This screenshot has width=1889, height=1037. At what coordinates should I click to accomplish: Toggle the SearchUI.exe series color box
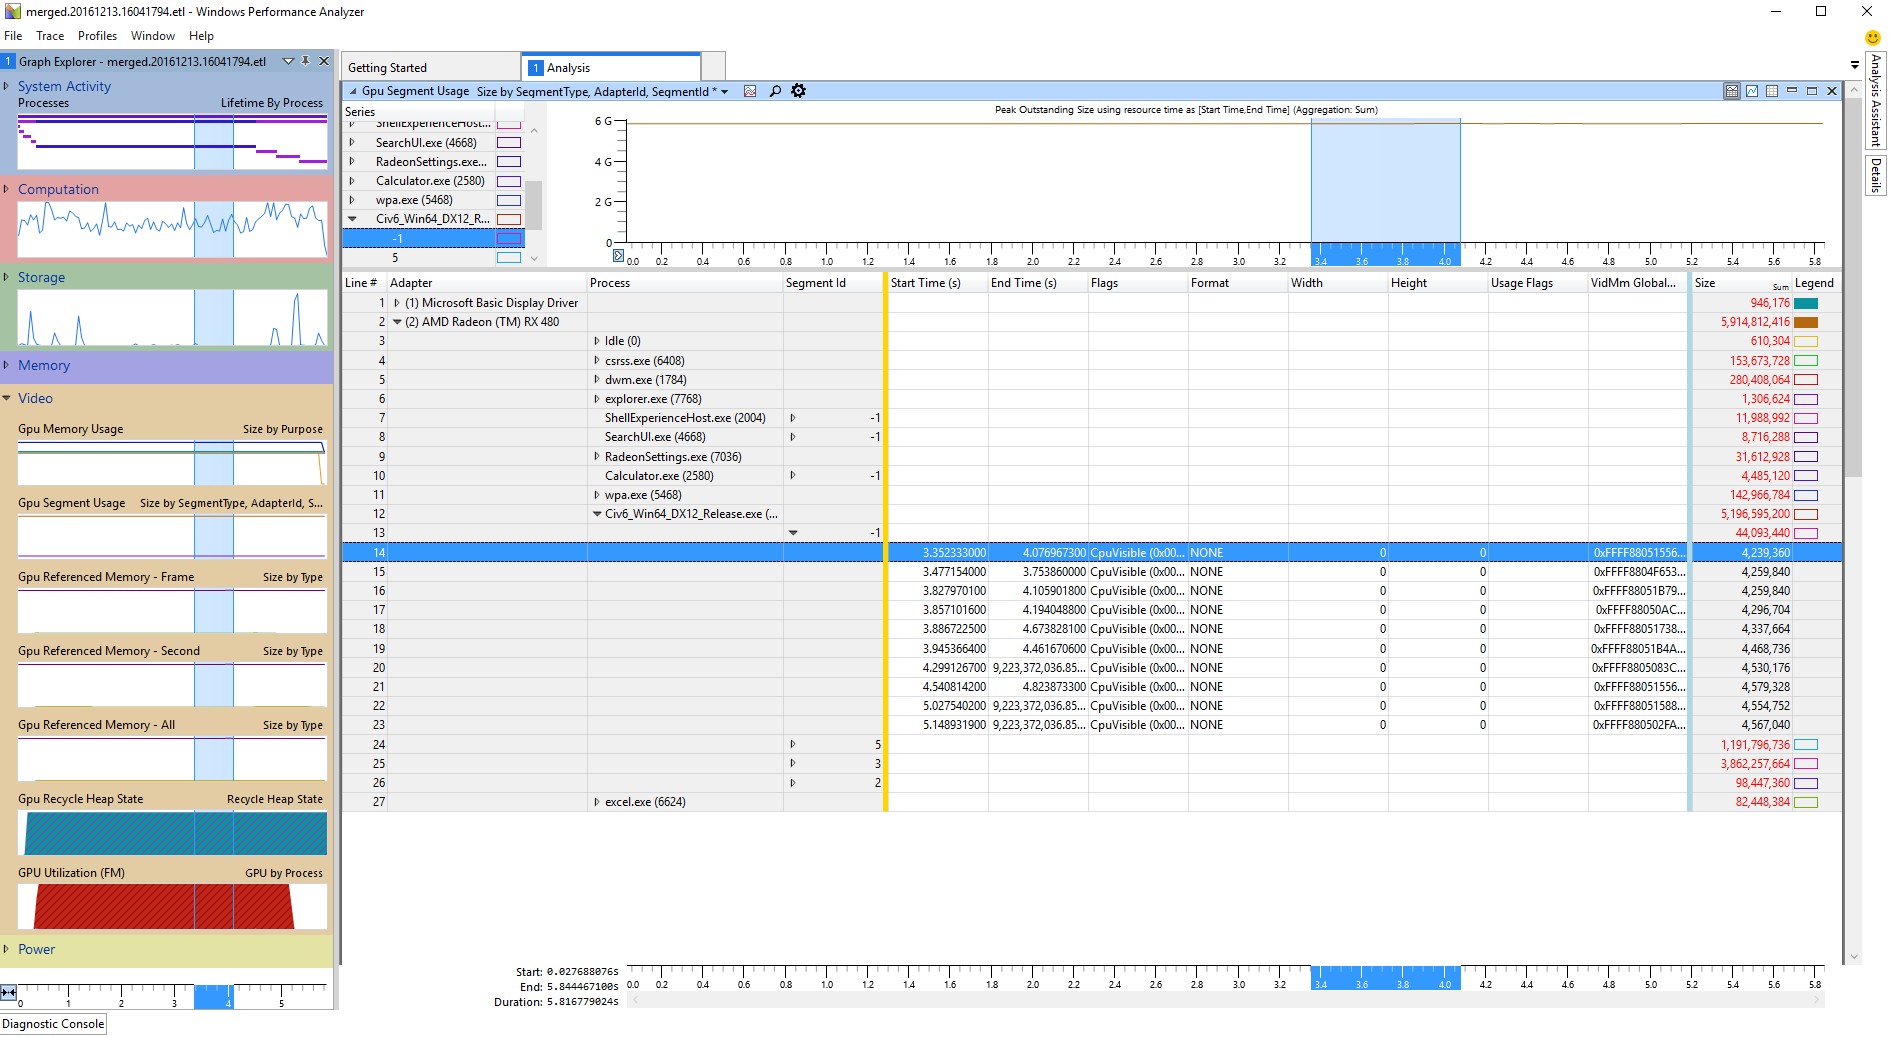509,143
